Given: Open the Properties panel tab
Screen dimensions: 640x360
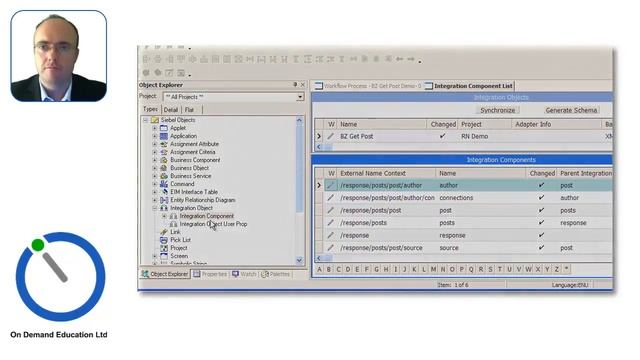Looking at the screenshot, I should [210, 274].
